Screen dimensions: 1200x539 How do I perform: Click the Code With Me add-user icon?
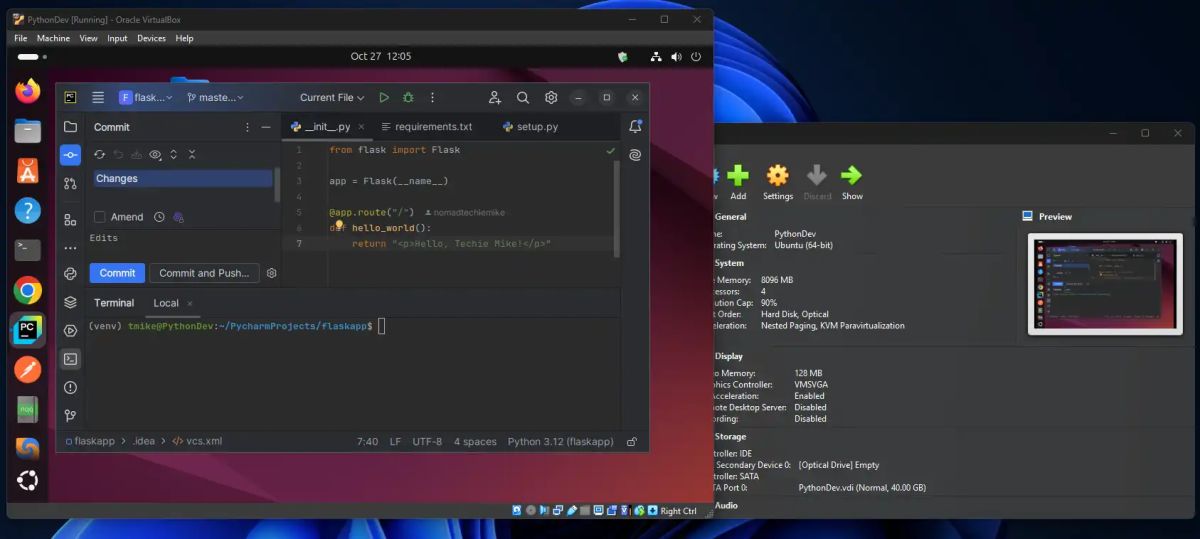tap(495, 97)
